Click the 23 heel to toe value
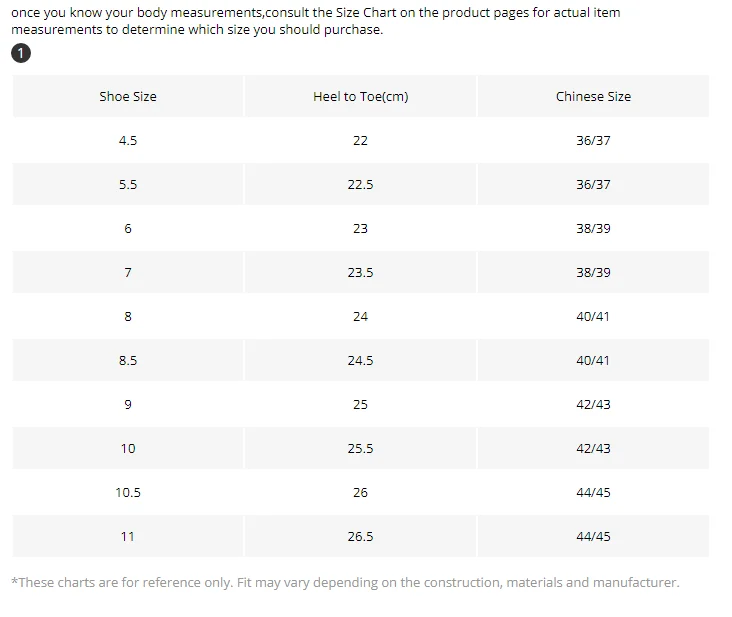 pyautogui.click(x=360, y=228)
